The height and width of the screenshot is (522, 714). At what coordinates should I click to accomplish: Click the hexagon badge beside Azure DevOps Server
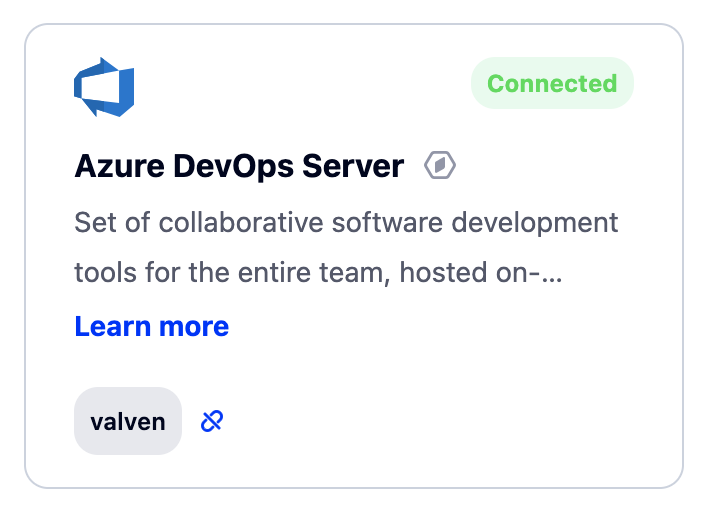click(440, 165)
